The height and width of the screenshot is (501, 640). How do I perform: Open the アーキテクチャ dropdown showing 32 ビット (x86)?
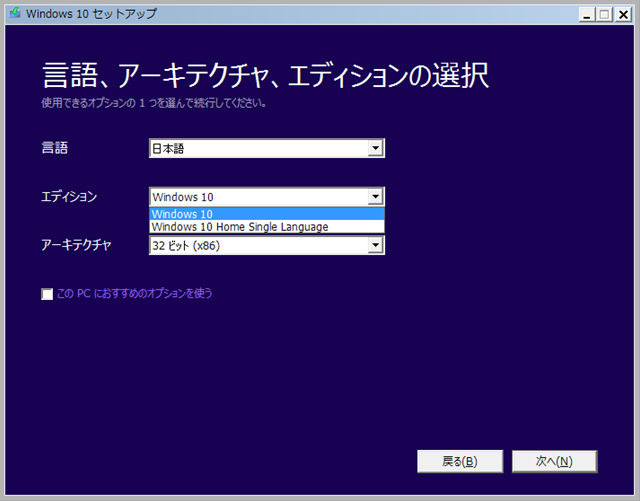tap(267, 245)
